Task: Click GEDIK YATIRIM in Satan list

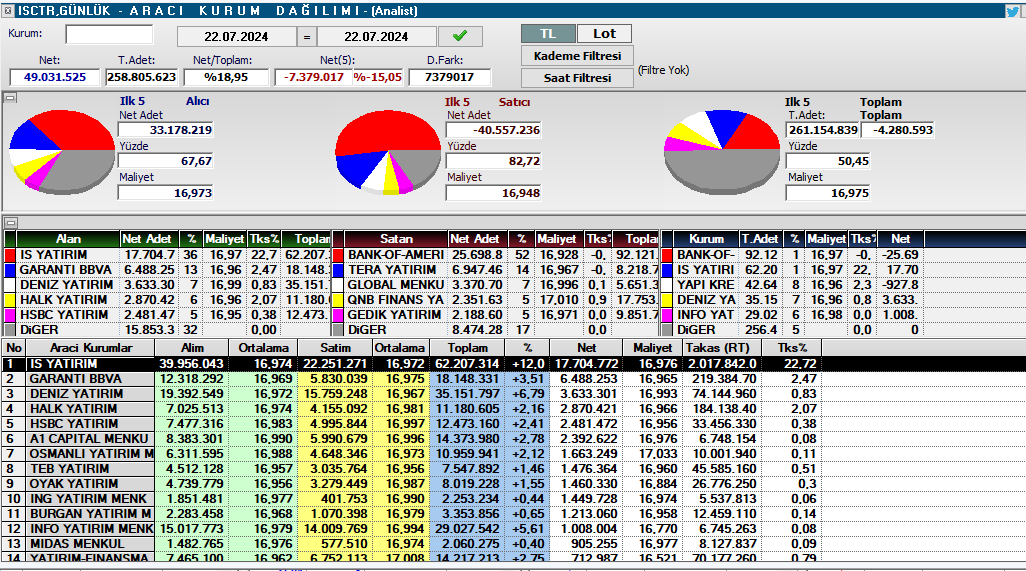Action: tap(394, 315)
